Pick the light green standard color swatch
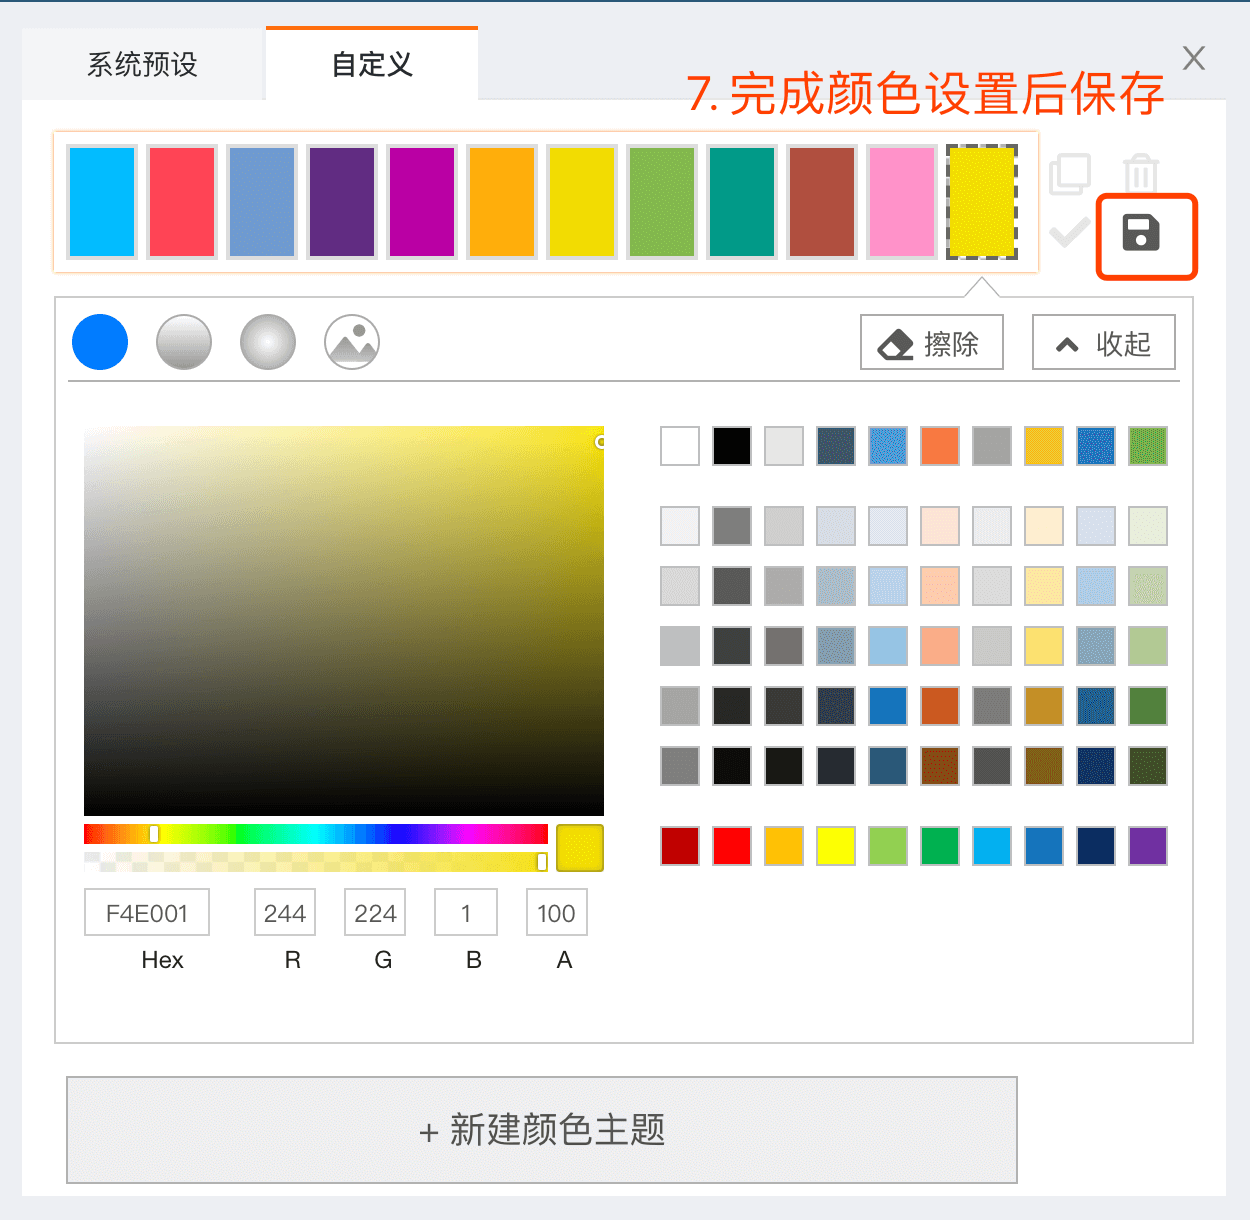 888,846
